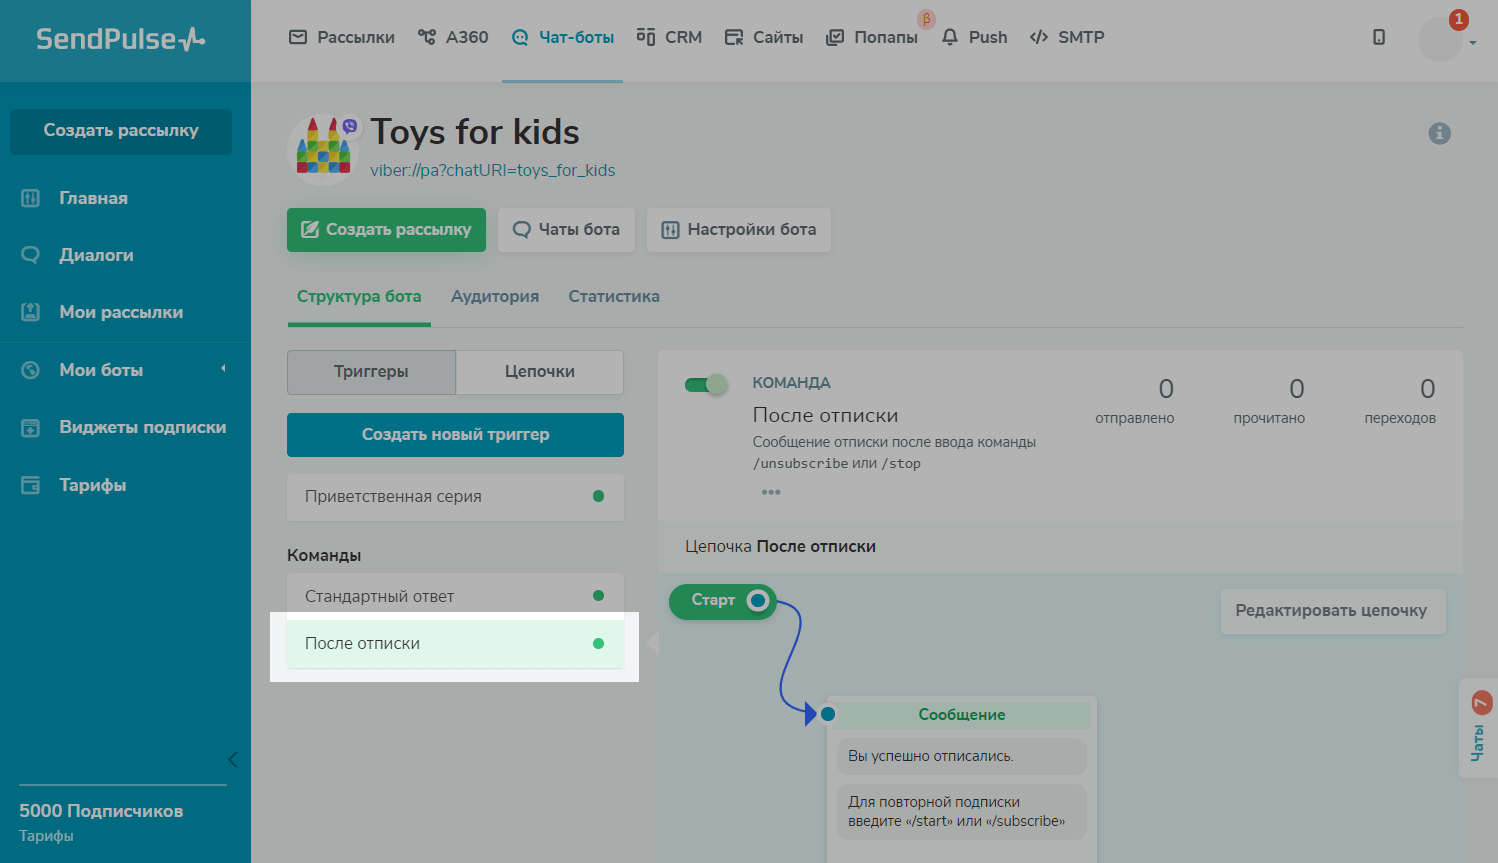Open Чаты бота
The height and width of the screenshot is (863, 1498).
pos(566,230)
